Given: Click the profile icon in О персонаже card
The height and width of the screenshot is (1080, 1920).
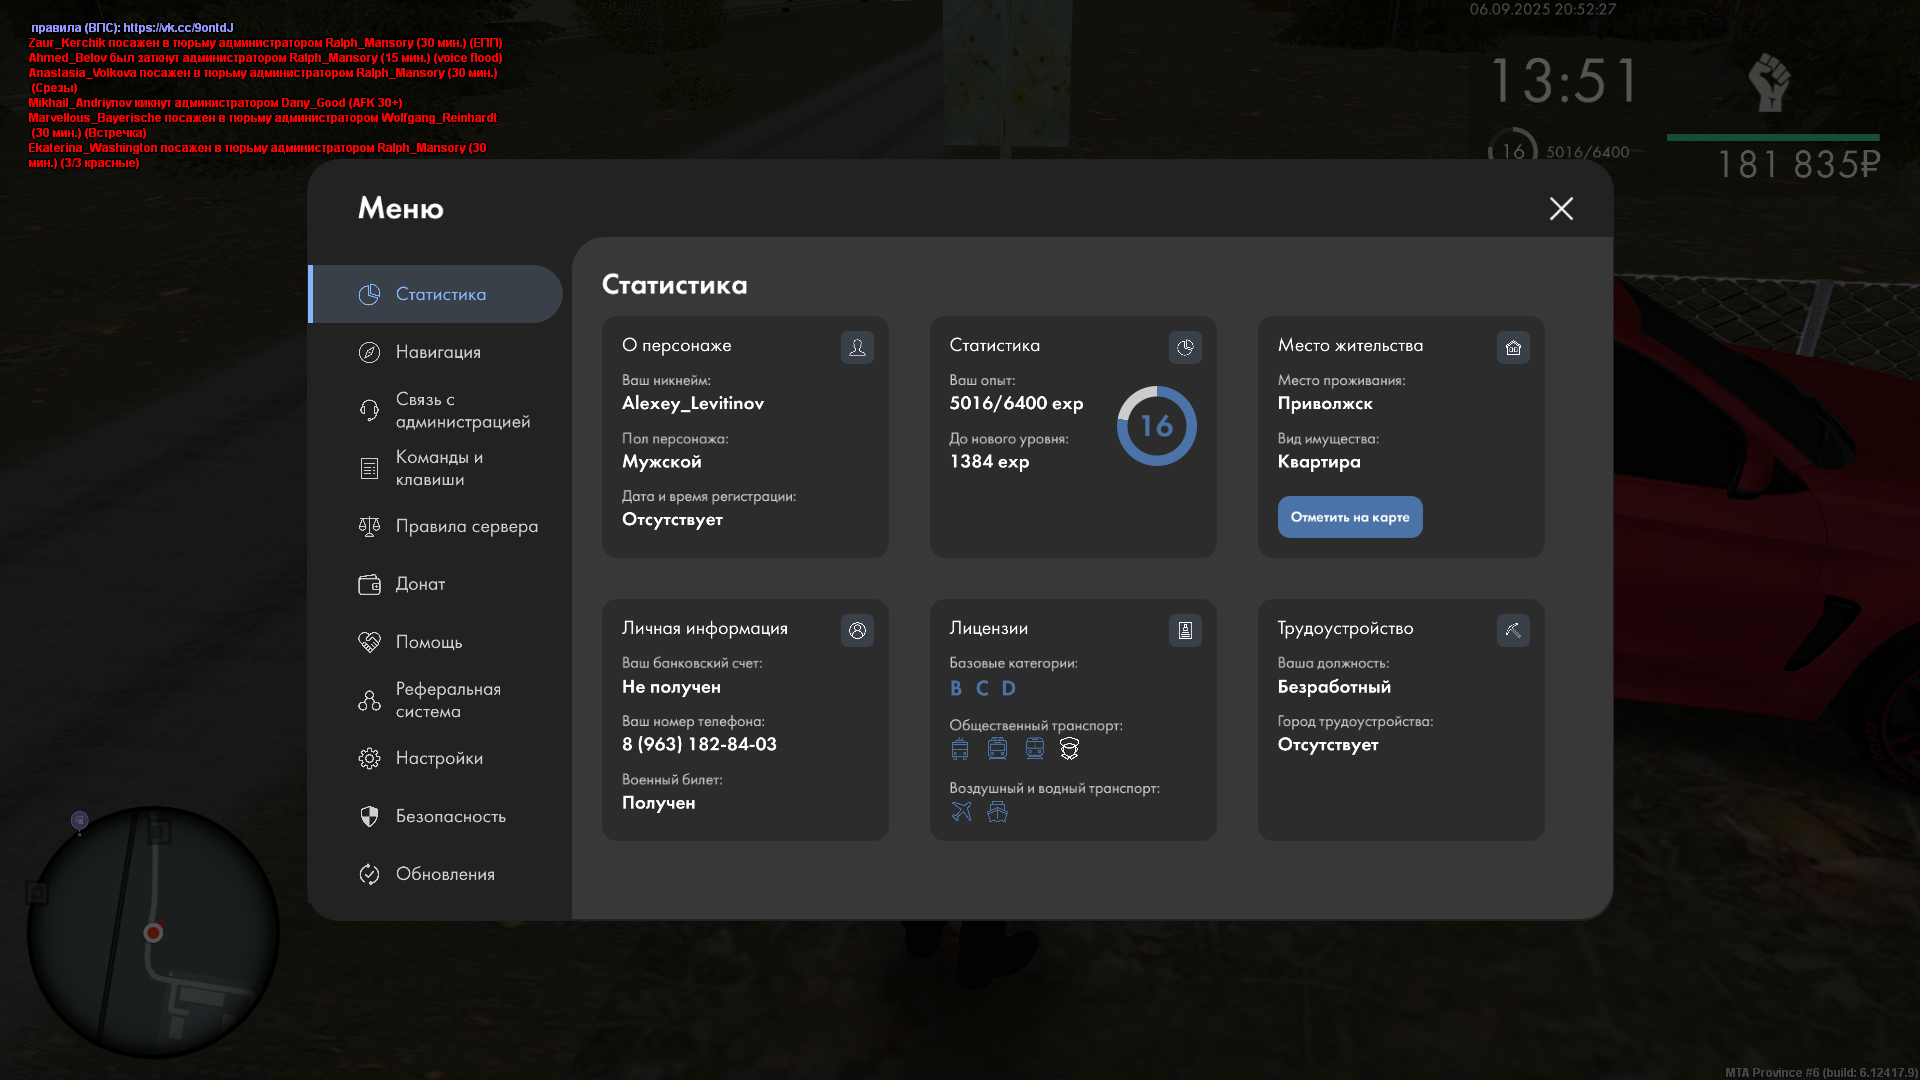Looking at the screenshot, I should click(857, 347).
